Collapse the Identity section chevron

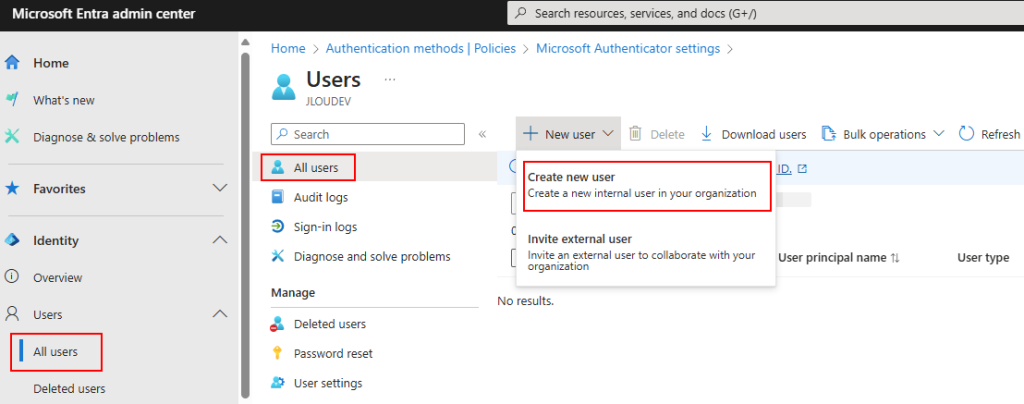point(220,240)
